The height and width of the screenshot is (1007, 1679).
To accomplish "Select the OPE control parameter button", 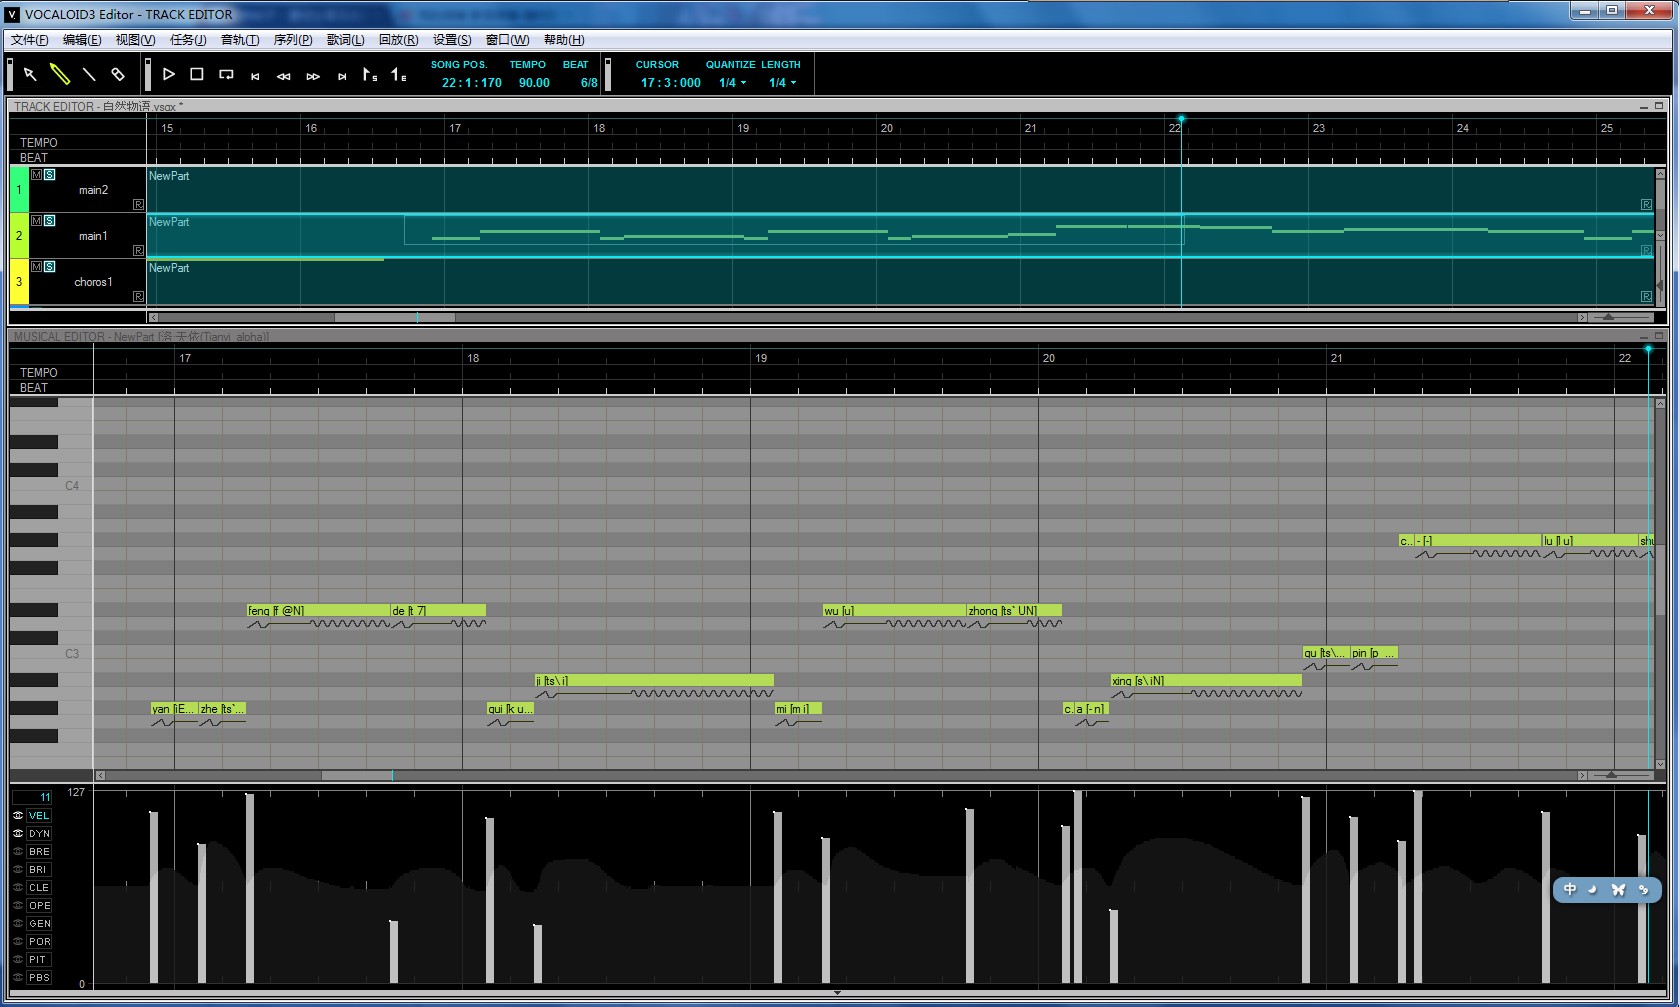I will [39, 905].
